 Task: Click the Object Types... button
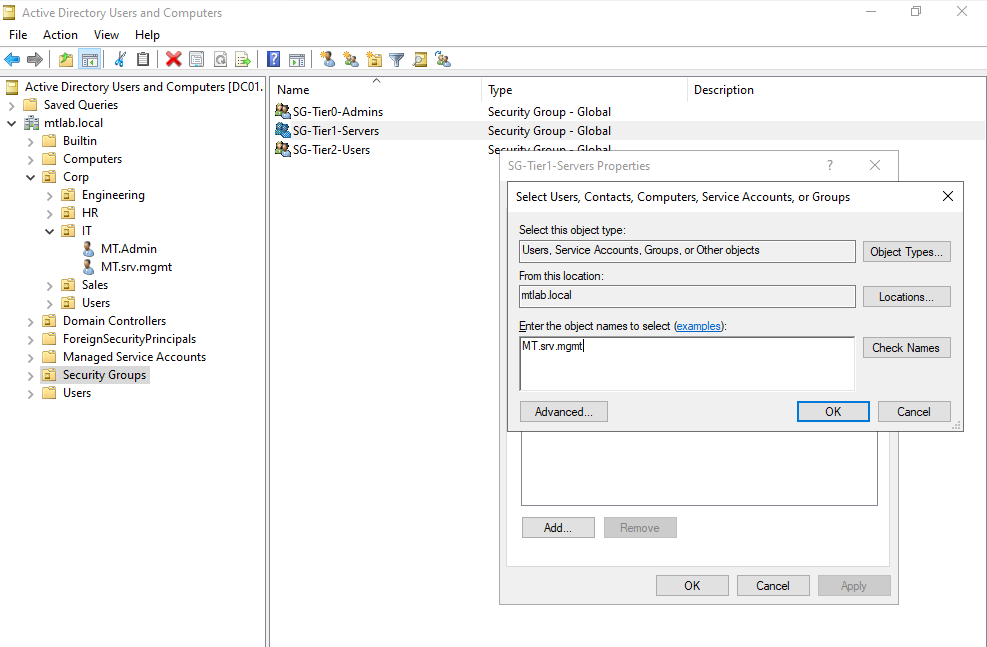click(x=906, y=252)
